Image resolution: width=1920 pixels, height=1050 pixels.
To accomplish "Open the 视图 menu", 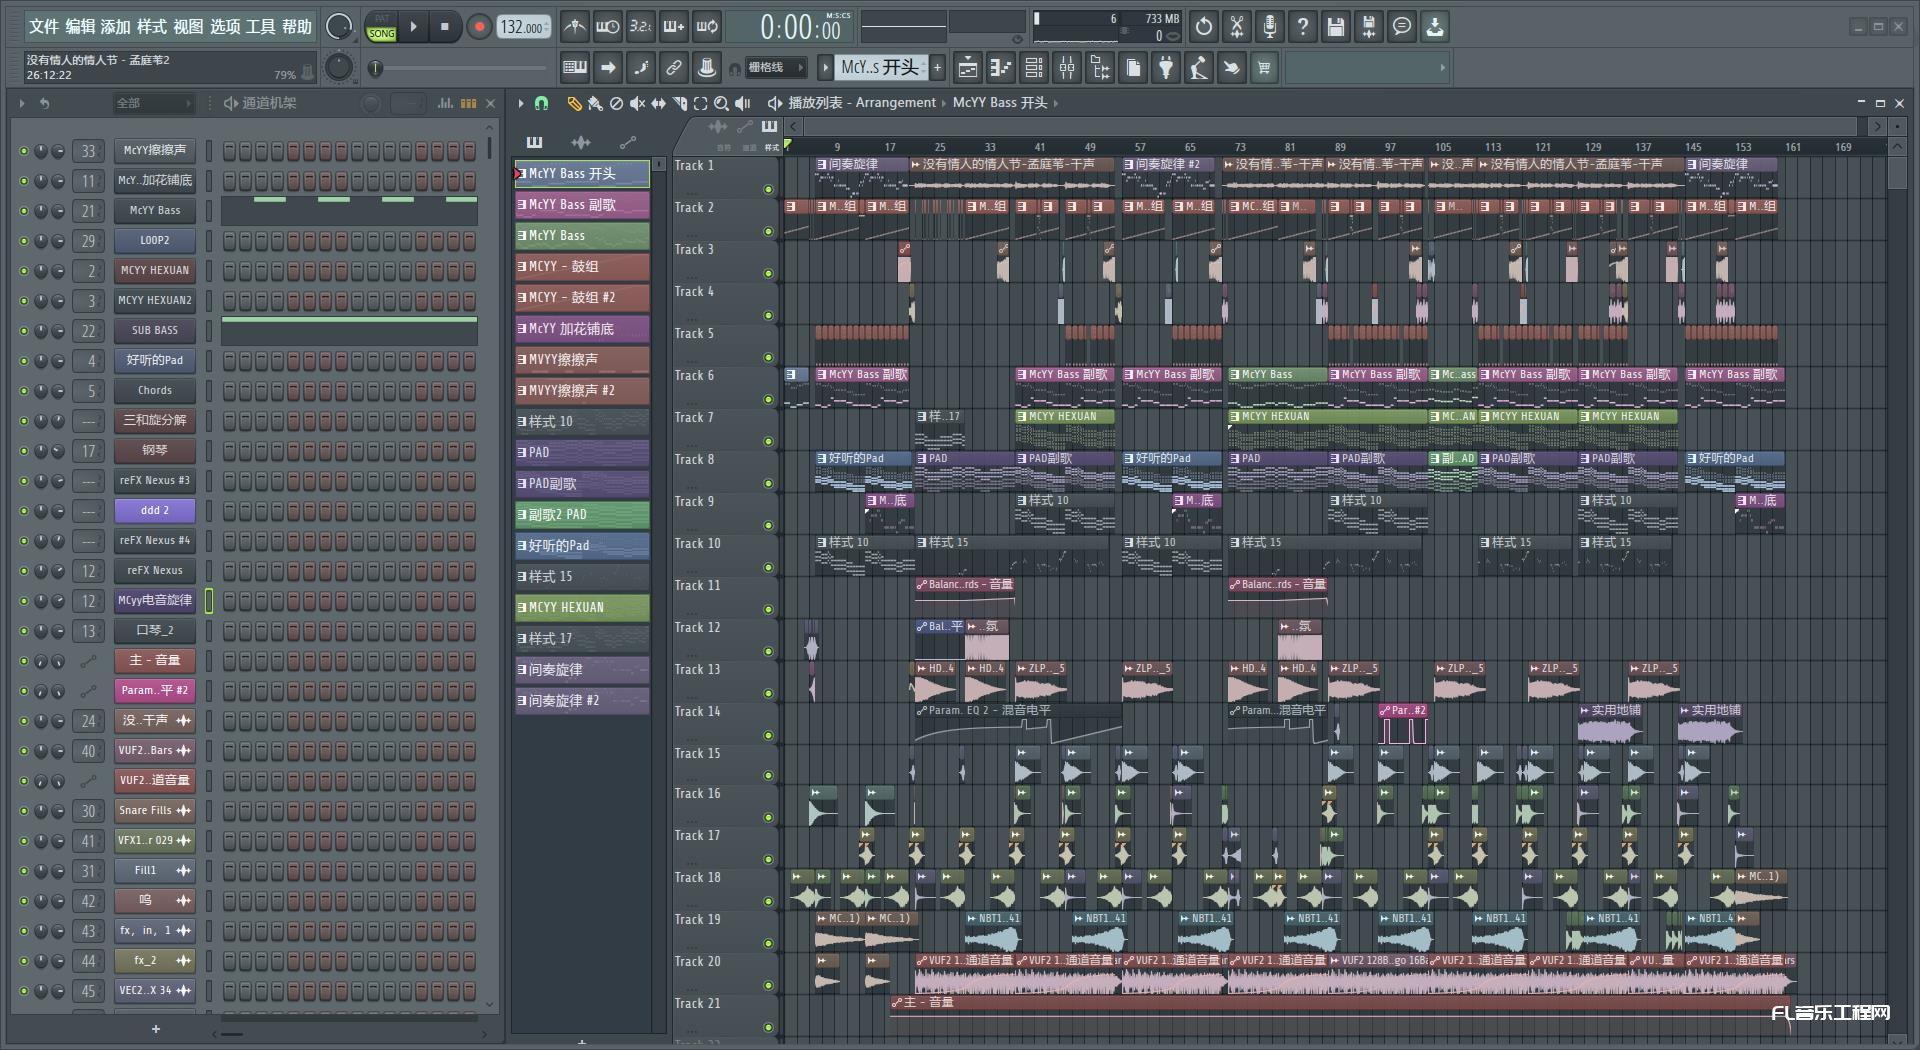I will tap(188, 27).
